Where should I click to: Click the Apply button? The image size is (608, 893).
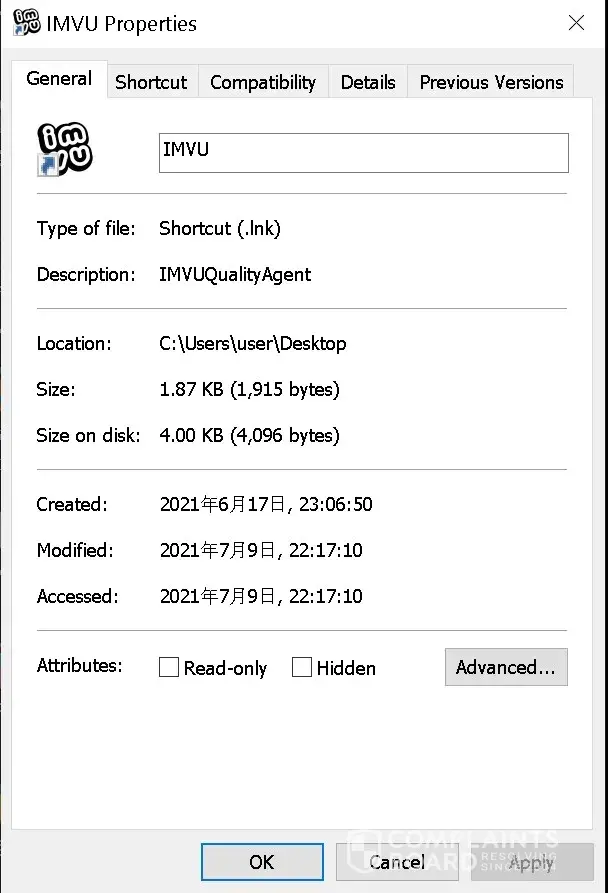tap(531, 862)
